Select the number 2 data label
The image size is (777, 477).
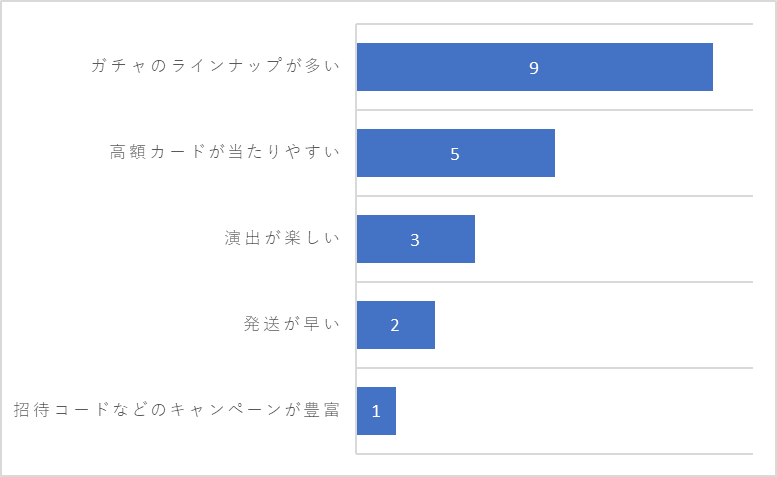pyautogui.click(x=395, y=325)
